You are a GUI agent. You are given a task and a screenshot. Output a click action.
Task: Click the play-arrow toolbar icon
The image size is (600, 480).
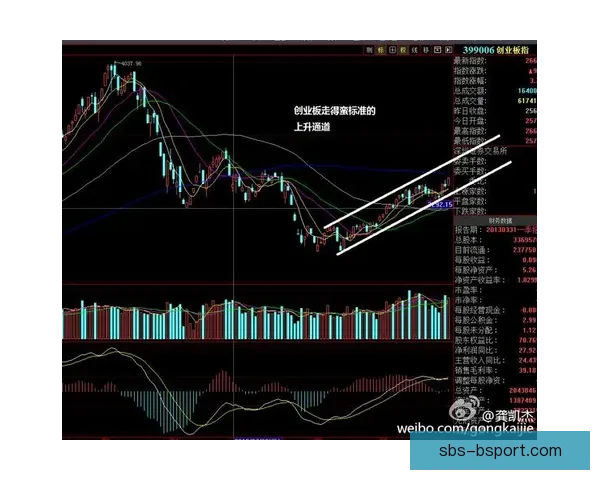point(448,50)
